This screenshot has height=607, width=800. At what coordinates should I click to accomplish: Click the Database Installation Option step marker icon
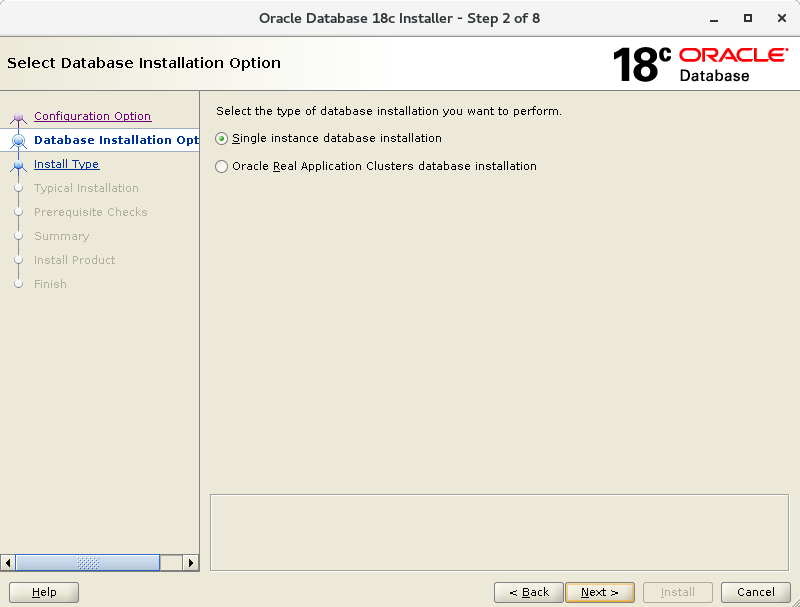(18, 140)
